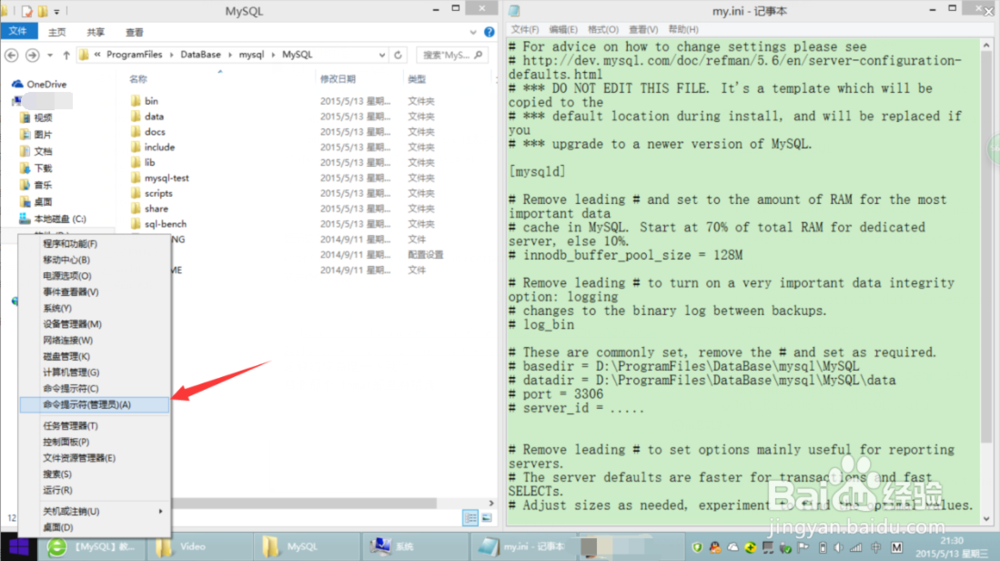Switch Explorer to large icons view

[x=487, y=518]
